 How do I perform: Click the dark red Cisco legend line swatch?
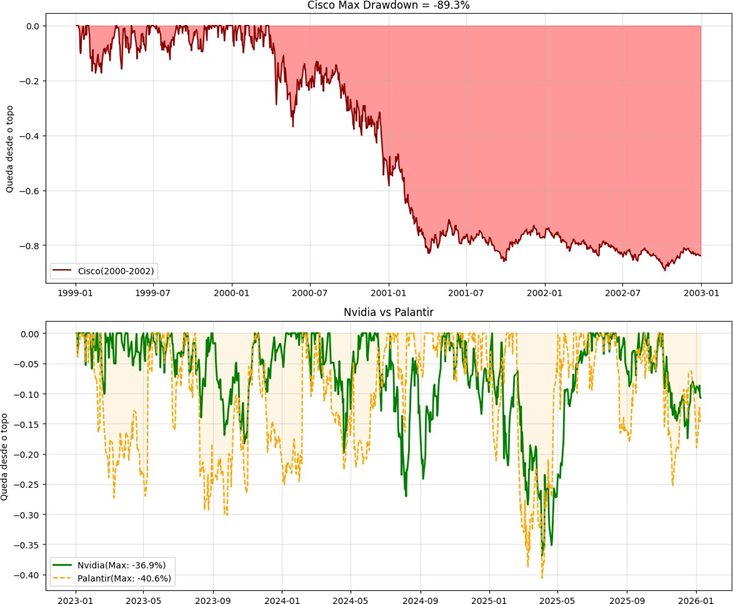click(x=66, y=270)
